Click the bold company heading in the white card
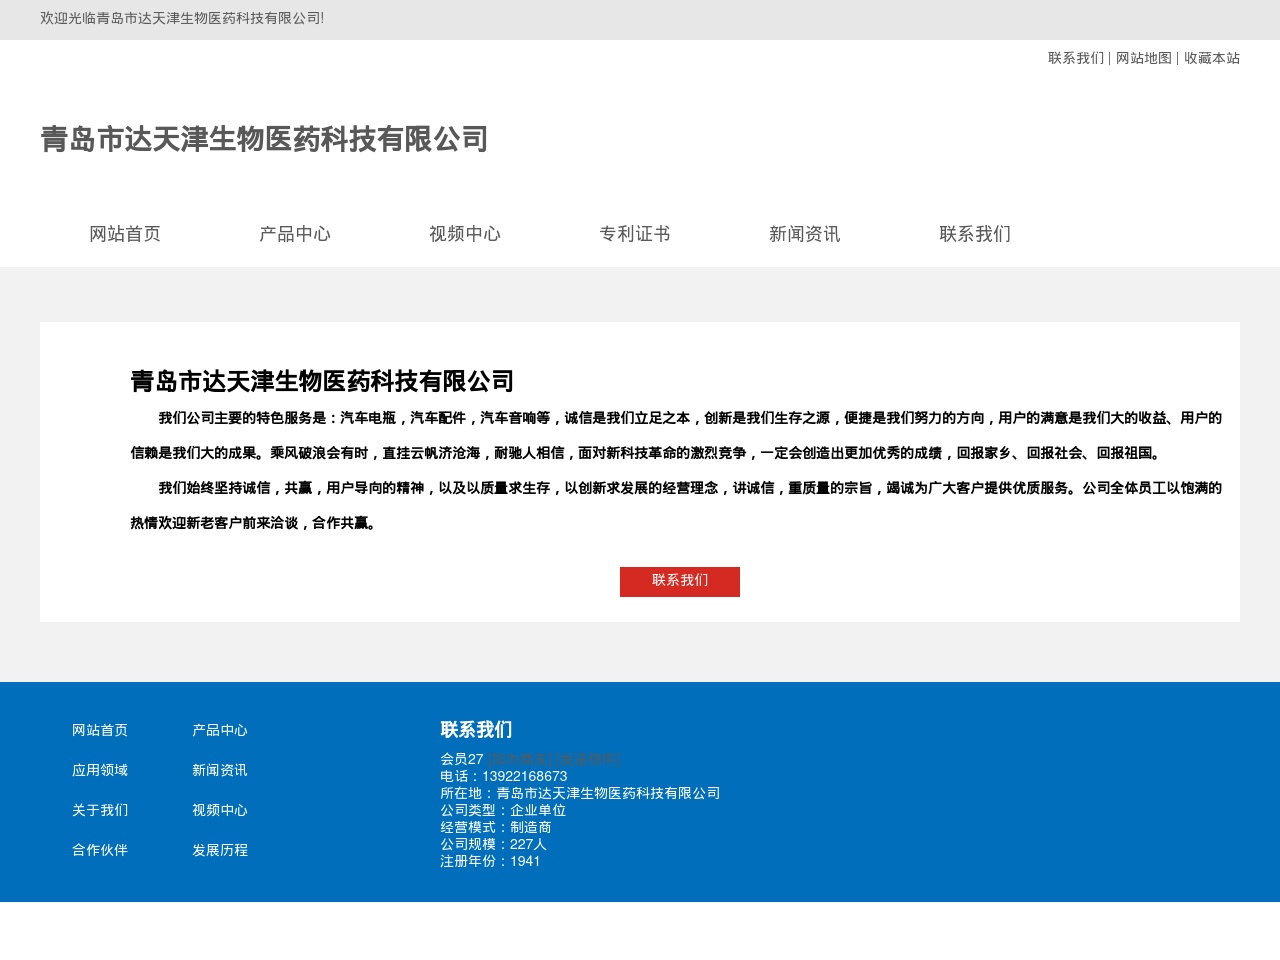This screenshot has height=960, width=1280. pyautogui.click(x=322, y=381)
